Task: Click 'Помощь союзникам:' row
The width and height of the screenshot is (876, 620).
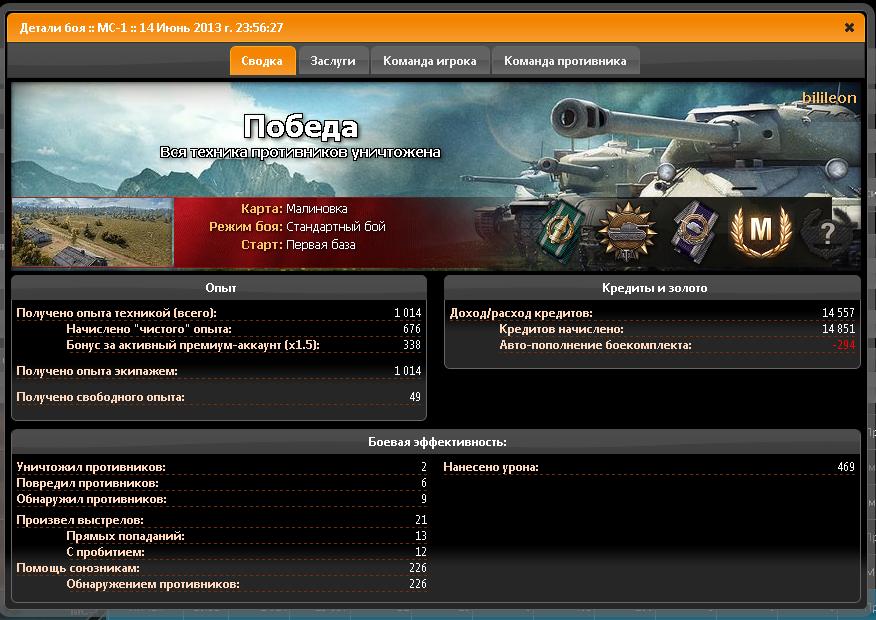Action: tap(222, 568)
